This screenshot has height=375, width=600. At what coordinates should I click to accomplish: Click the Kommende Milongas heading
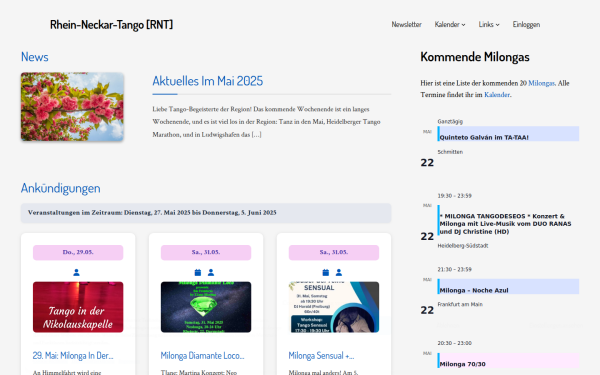475,57
